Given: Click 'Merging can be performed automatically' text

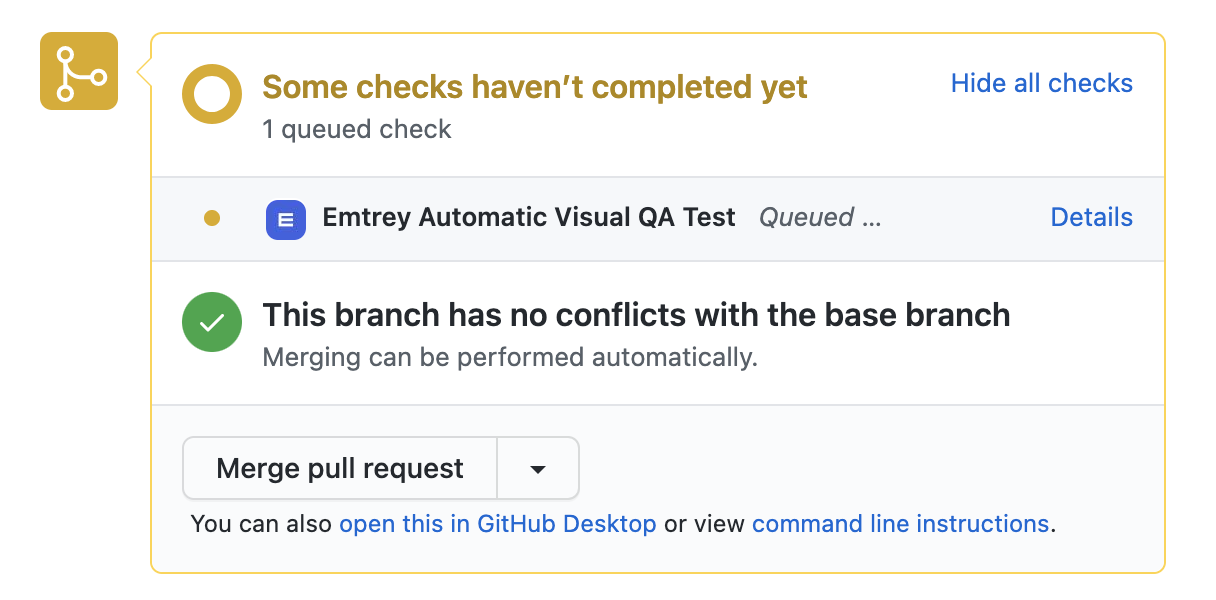Looking at the screenshot, I should pos(510,357).
